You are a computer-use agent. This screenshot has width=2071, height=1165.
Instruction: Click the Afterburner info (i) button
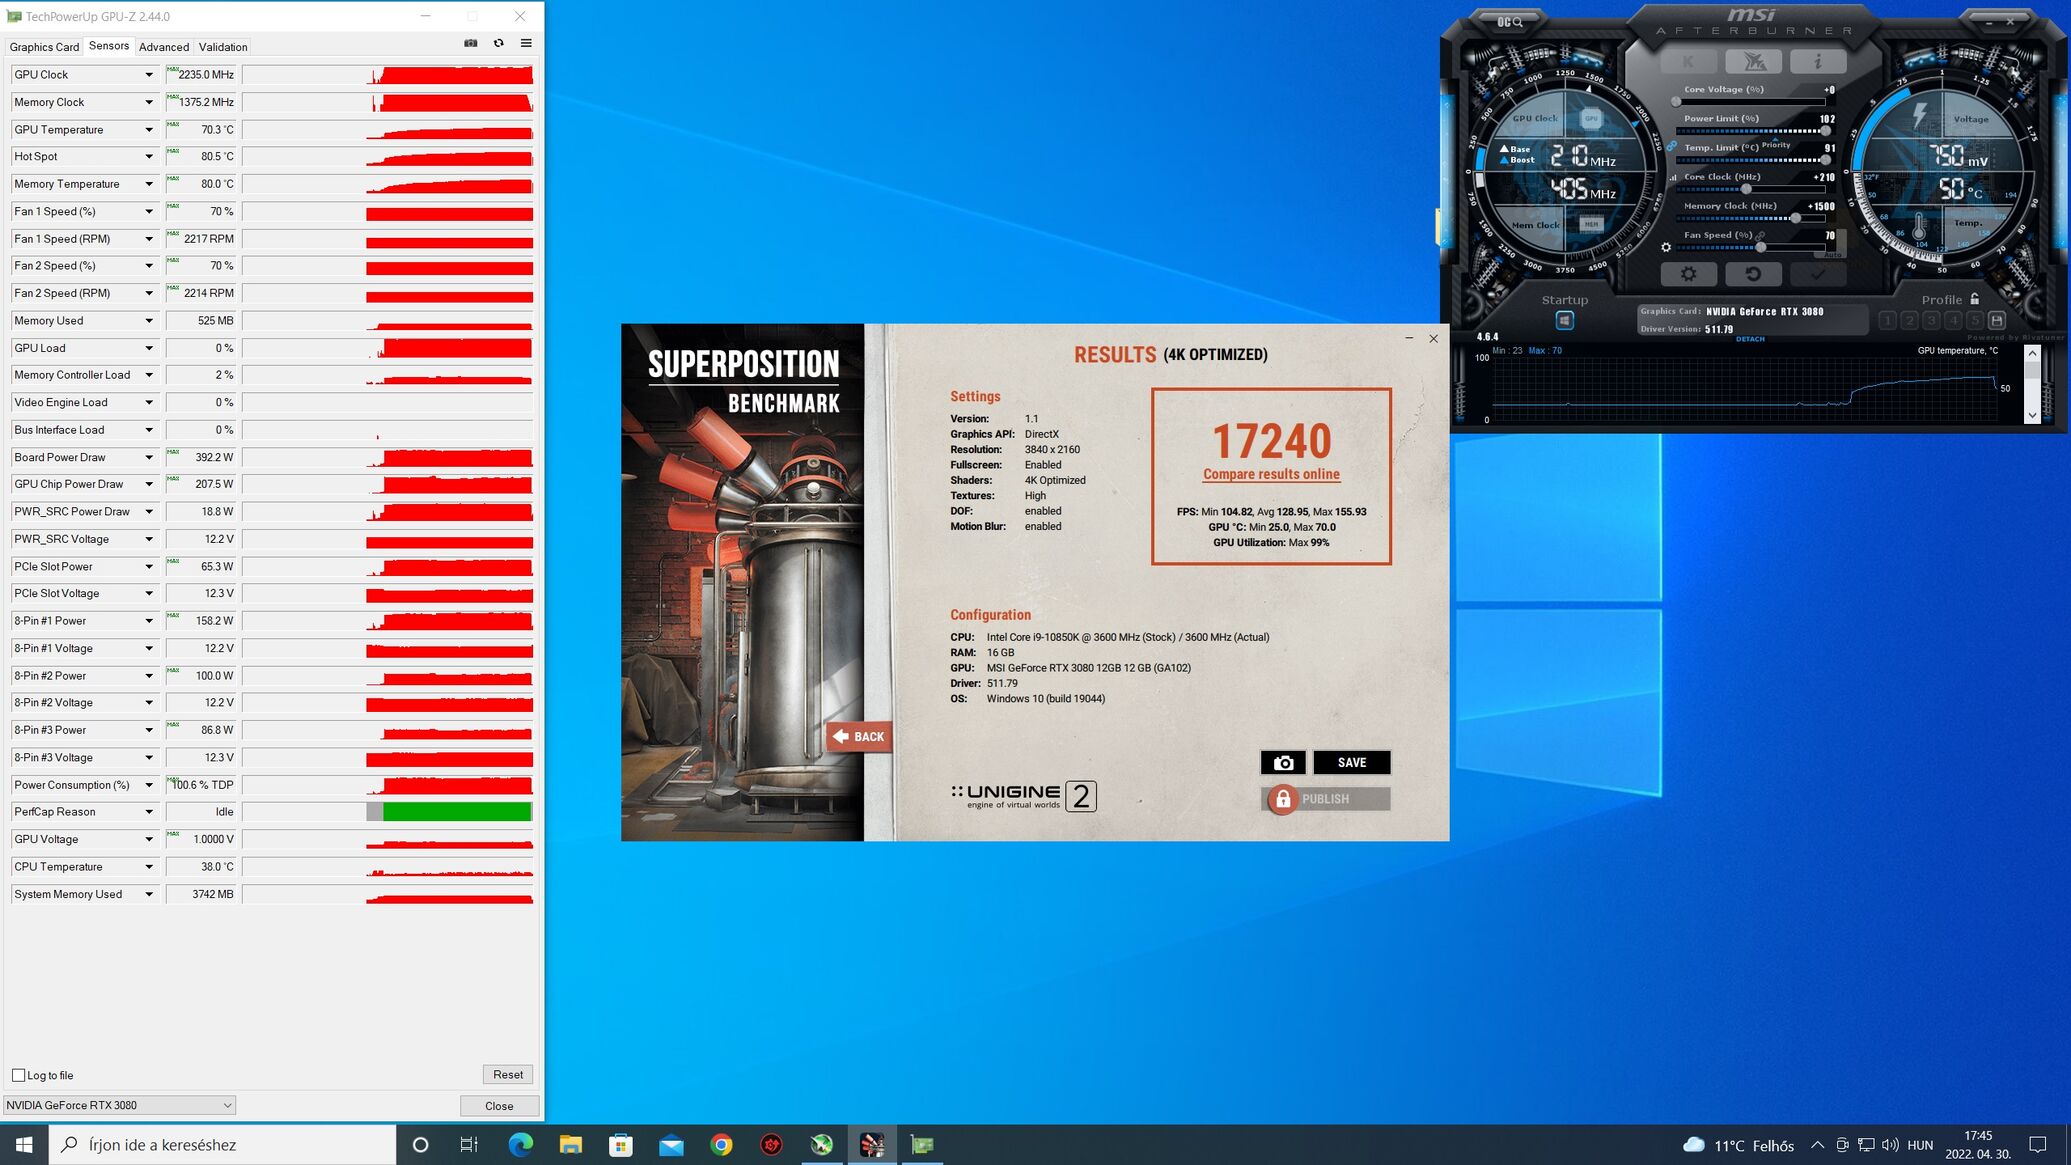(1817, 62)
